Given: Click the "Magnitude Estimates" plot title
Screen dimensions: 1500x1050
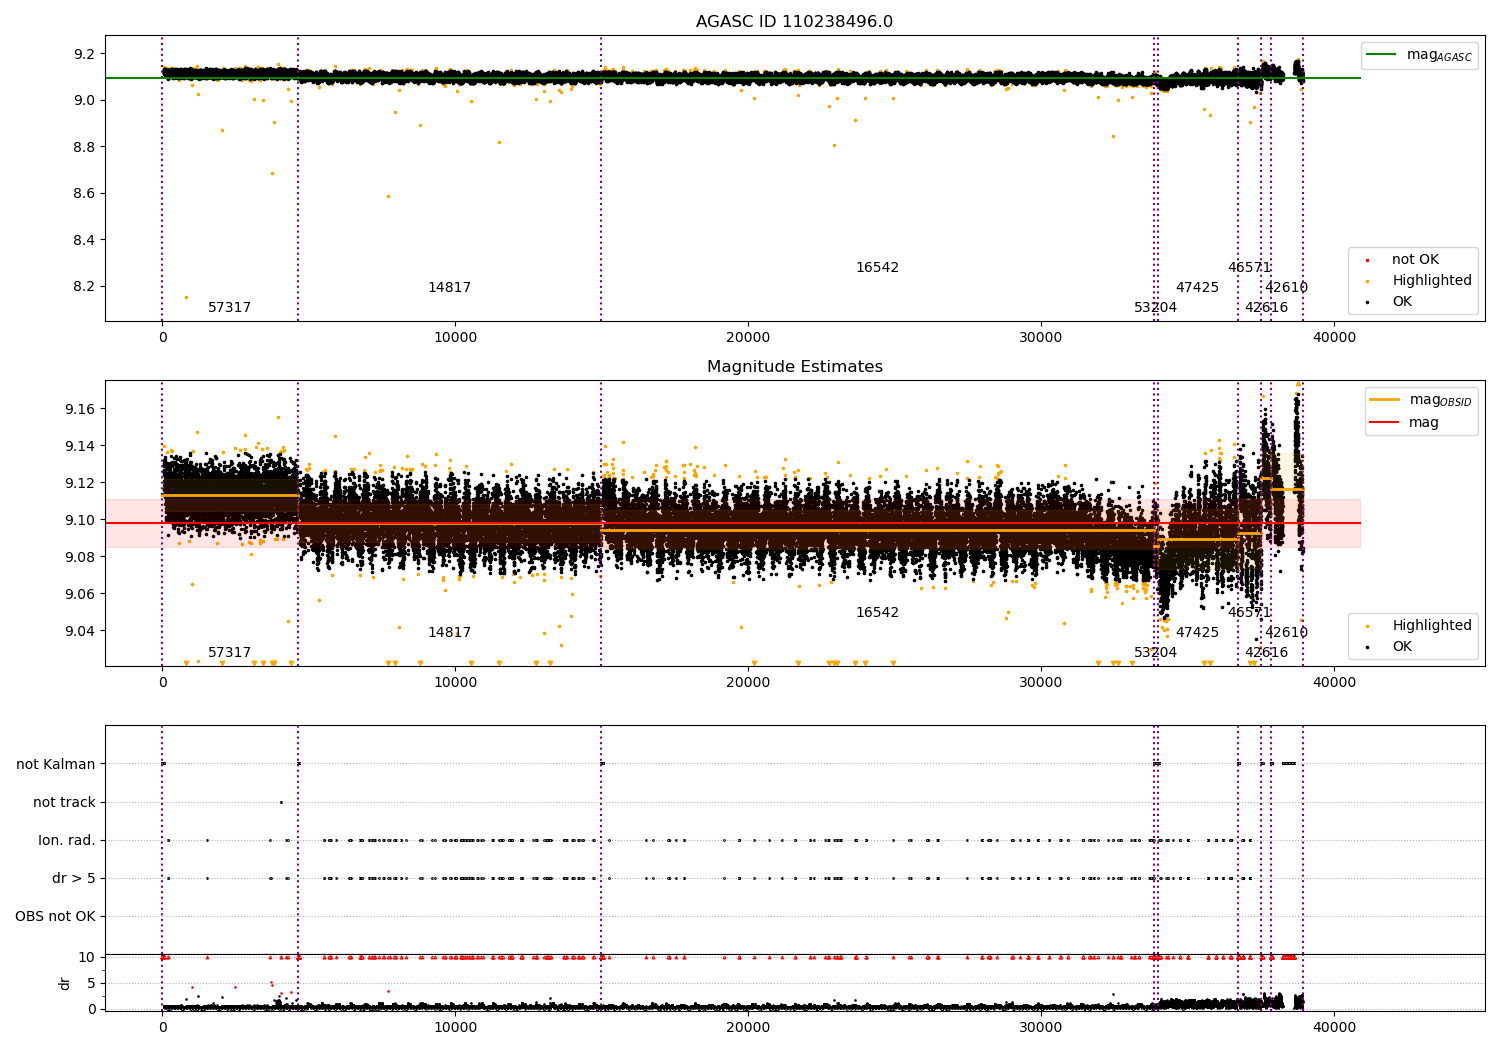Looking at the screenshot, I should (x=794, y=367).
